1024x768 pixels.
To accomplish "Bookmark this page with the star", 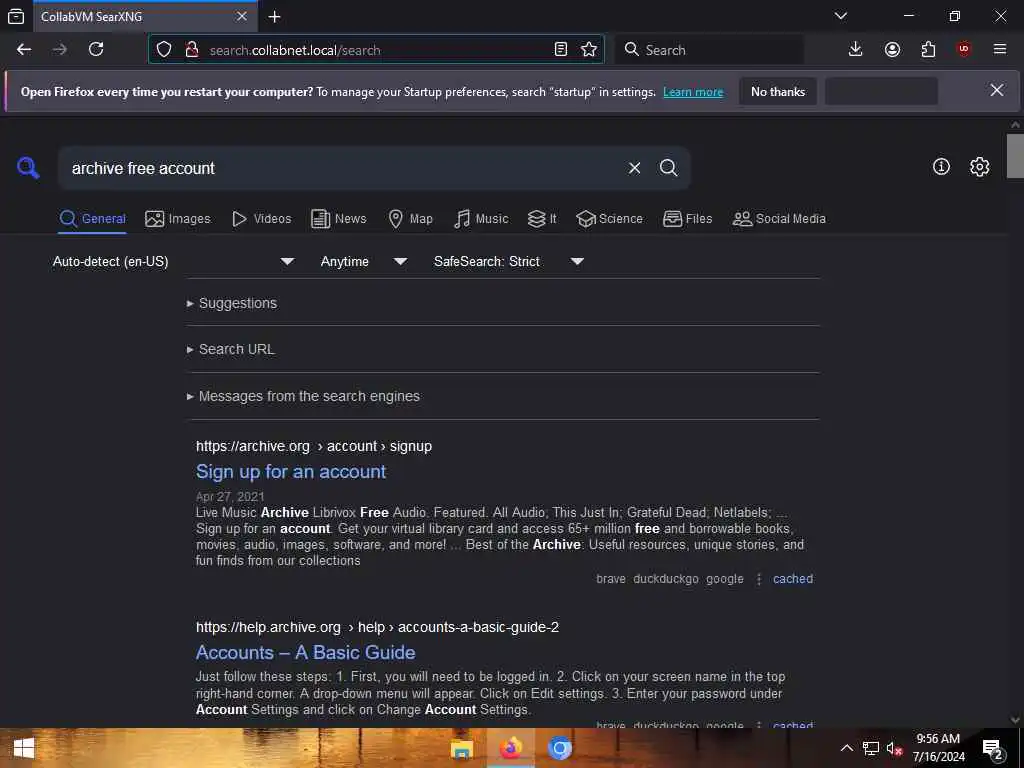I will click(x=589, y=50).
